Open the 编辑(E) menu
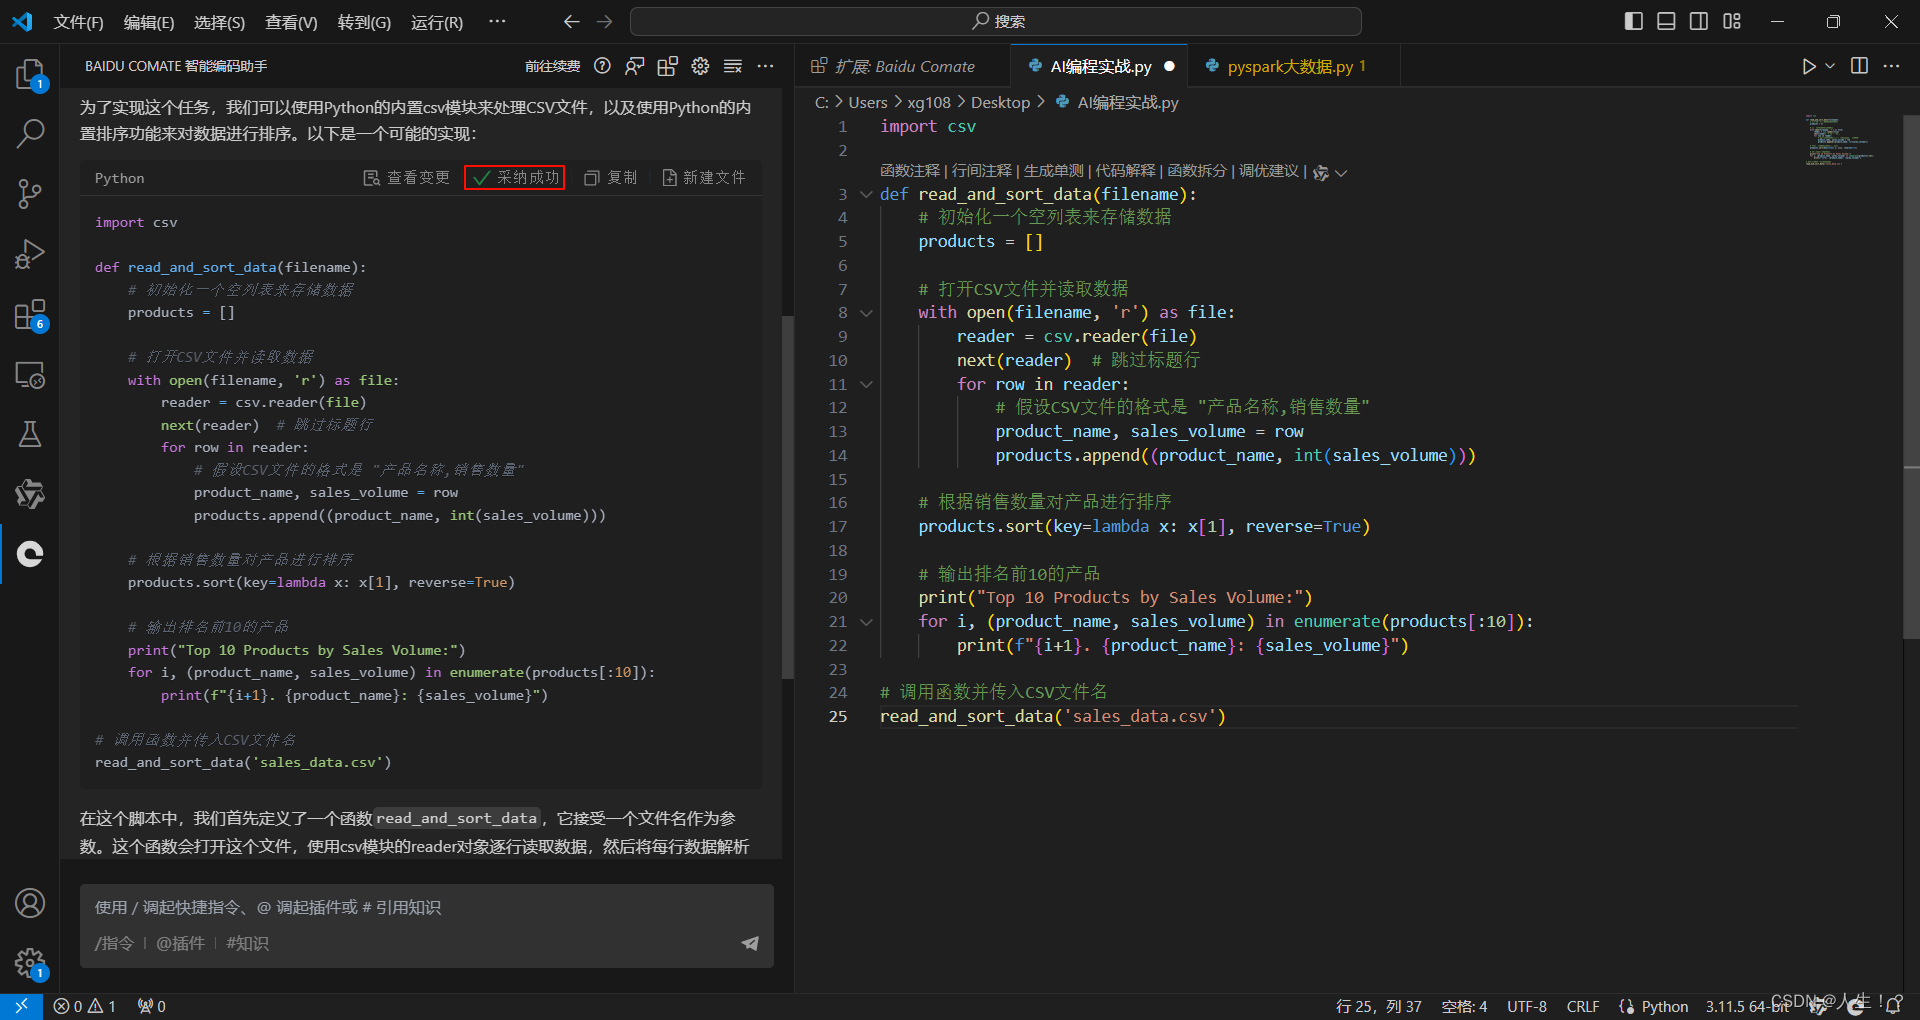This screenshot has width=1920, height=1020. coord(149,22)
